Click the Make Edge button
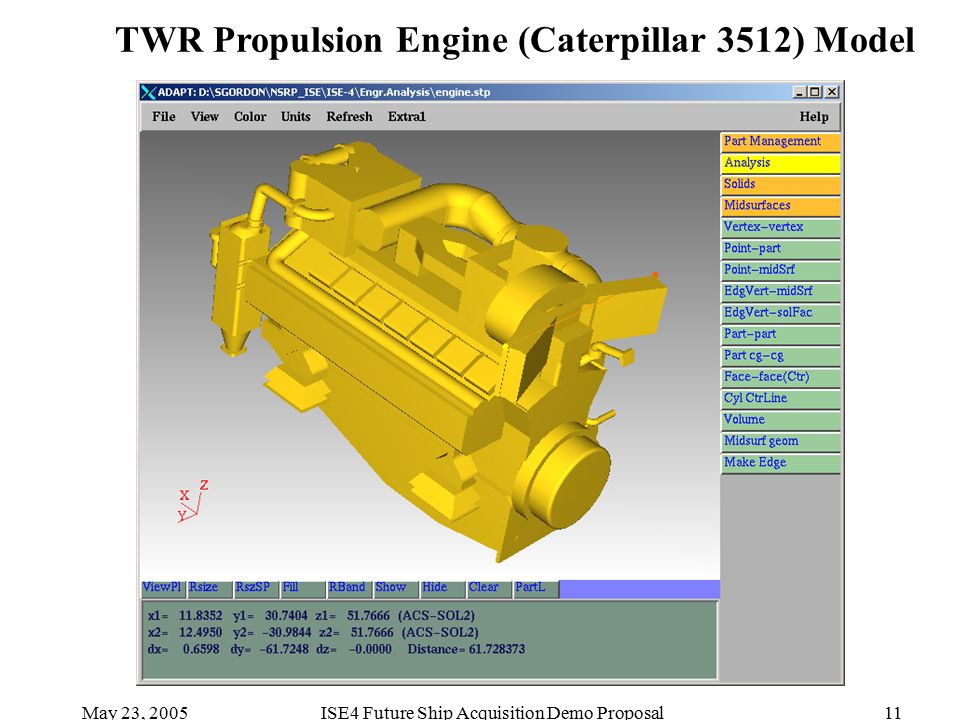The image size is (960, 720). point(781,463)
